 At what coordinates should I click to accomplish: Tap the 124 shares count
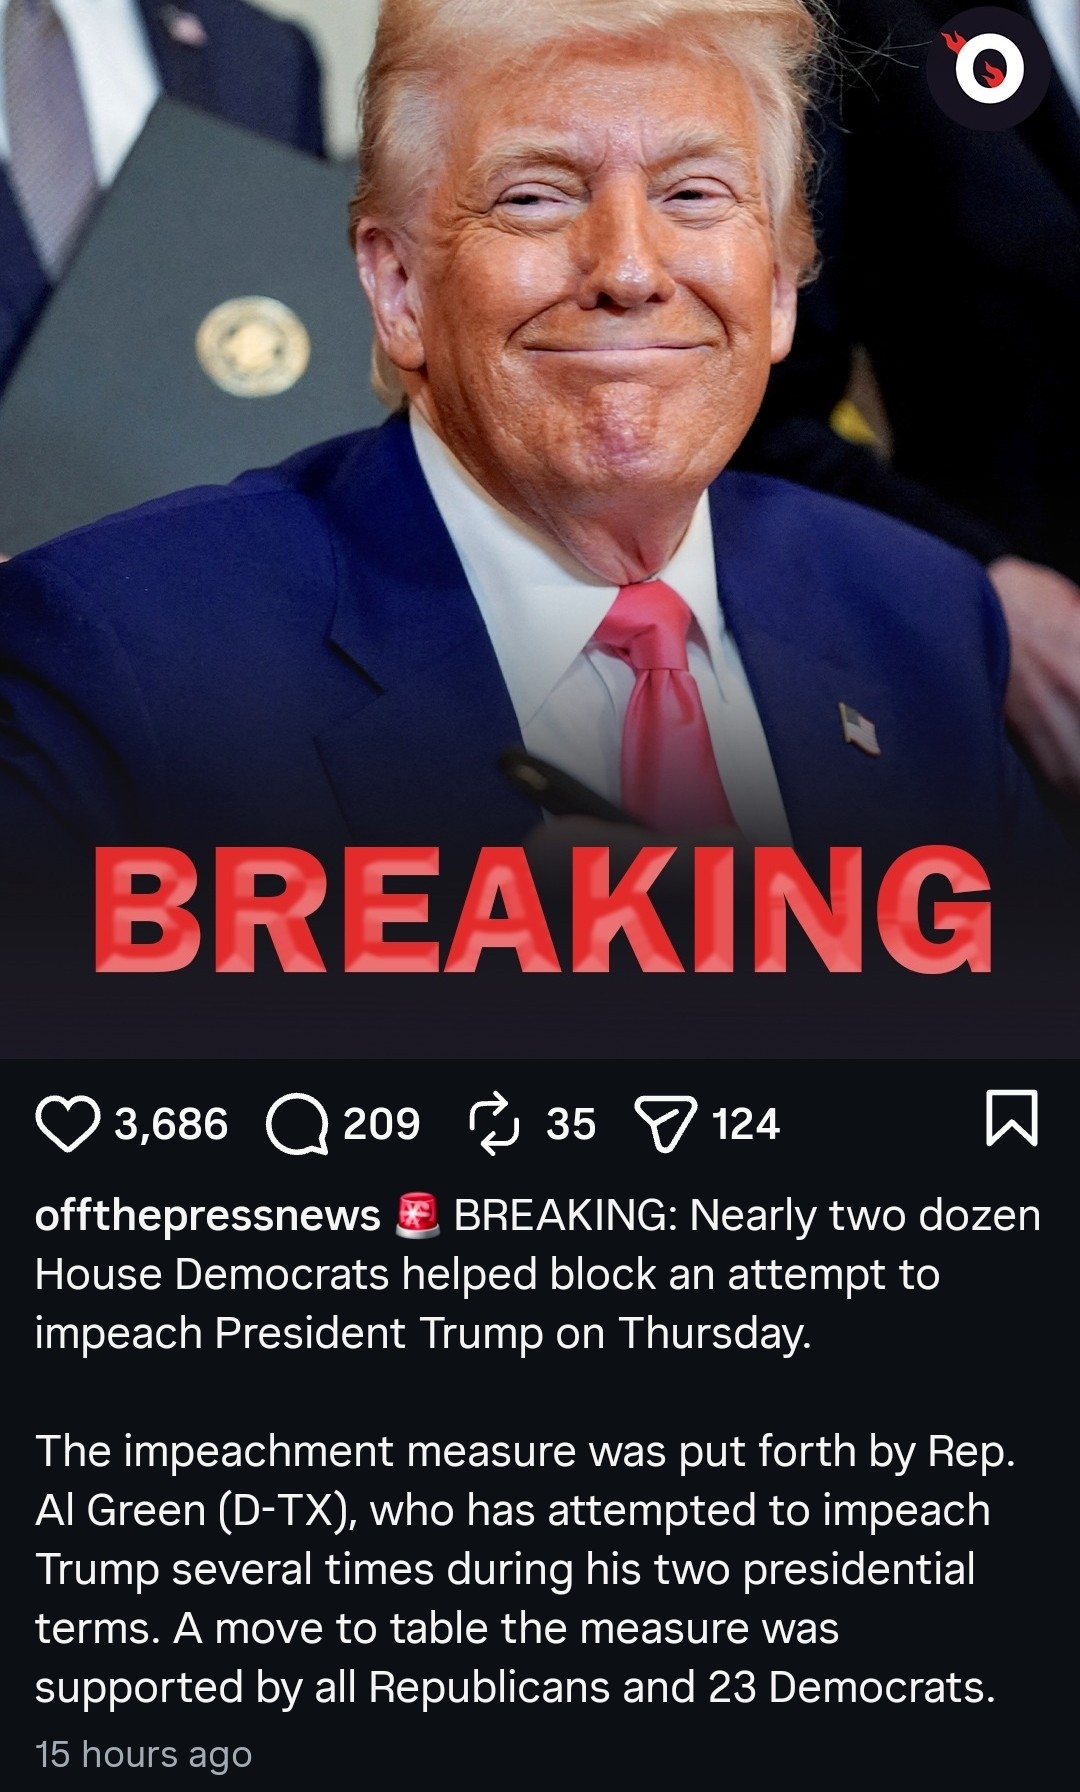[746, 1124]
